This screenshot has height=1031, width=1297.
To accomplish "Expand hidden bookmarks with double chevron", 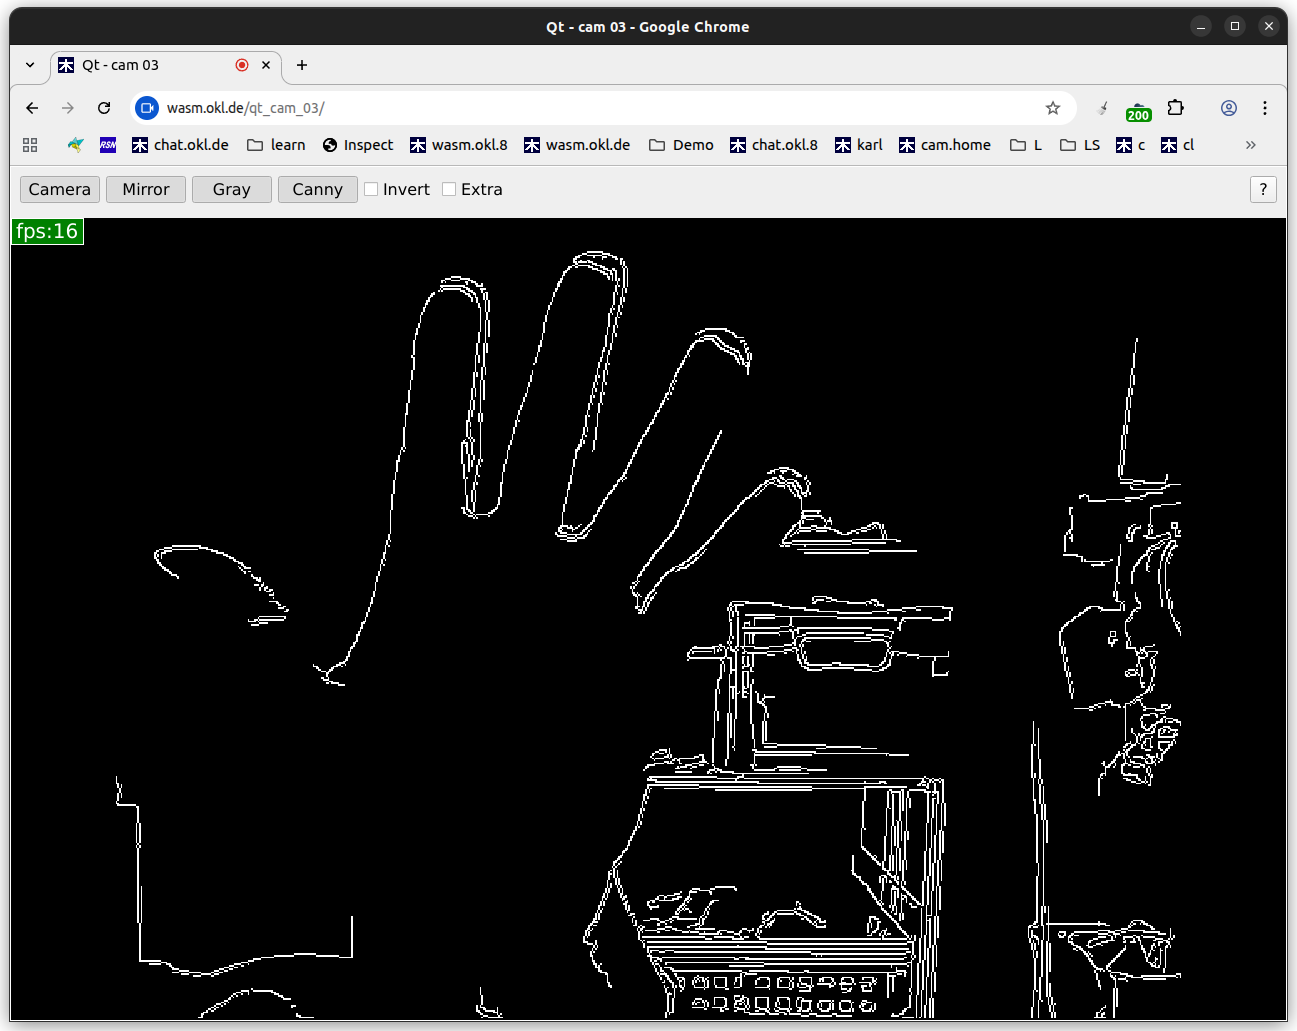I will (x=1250, y=145).
